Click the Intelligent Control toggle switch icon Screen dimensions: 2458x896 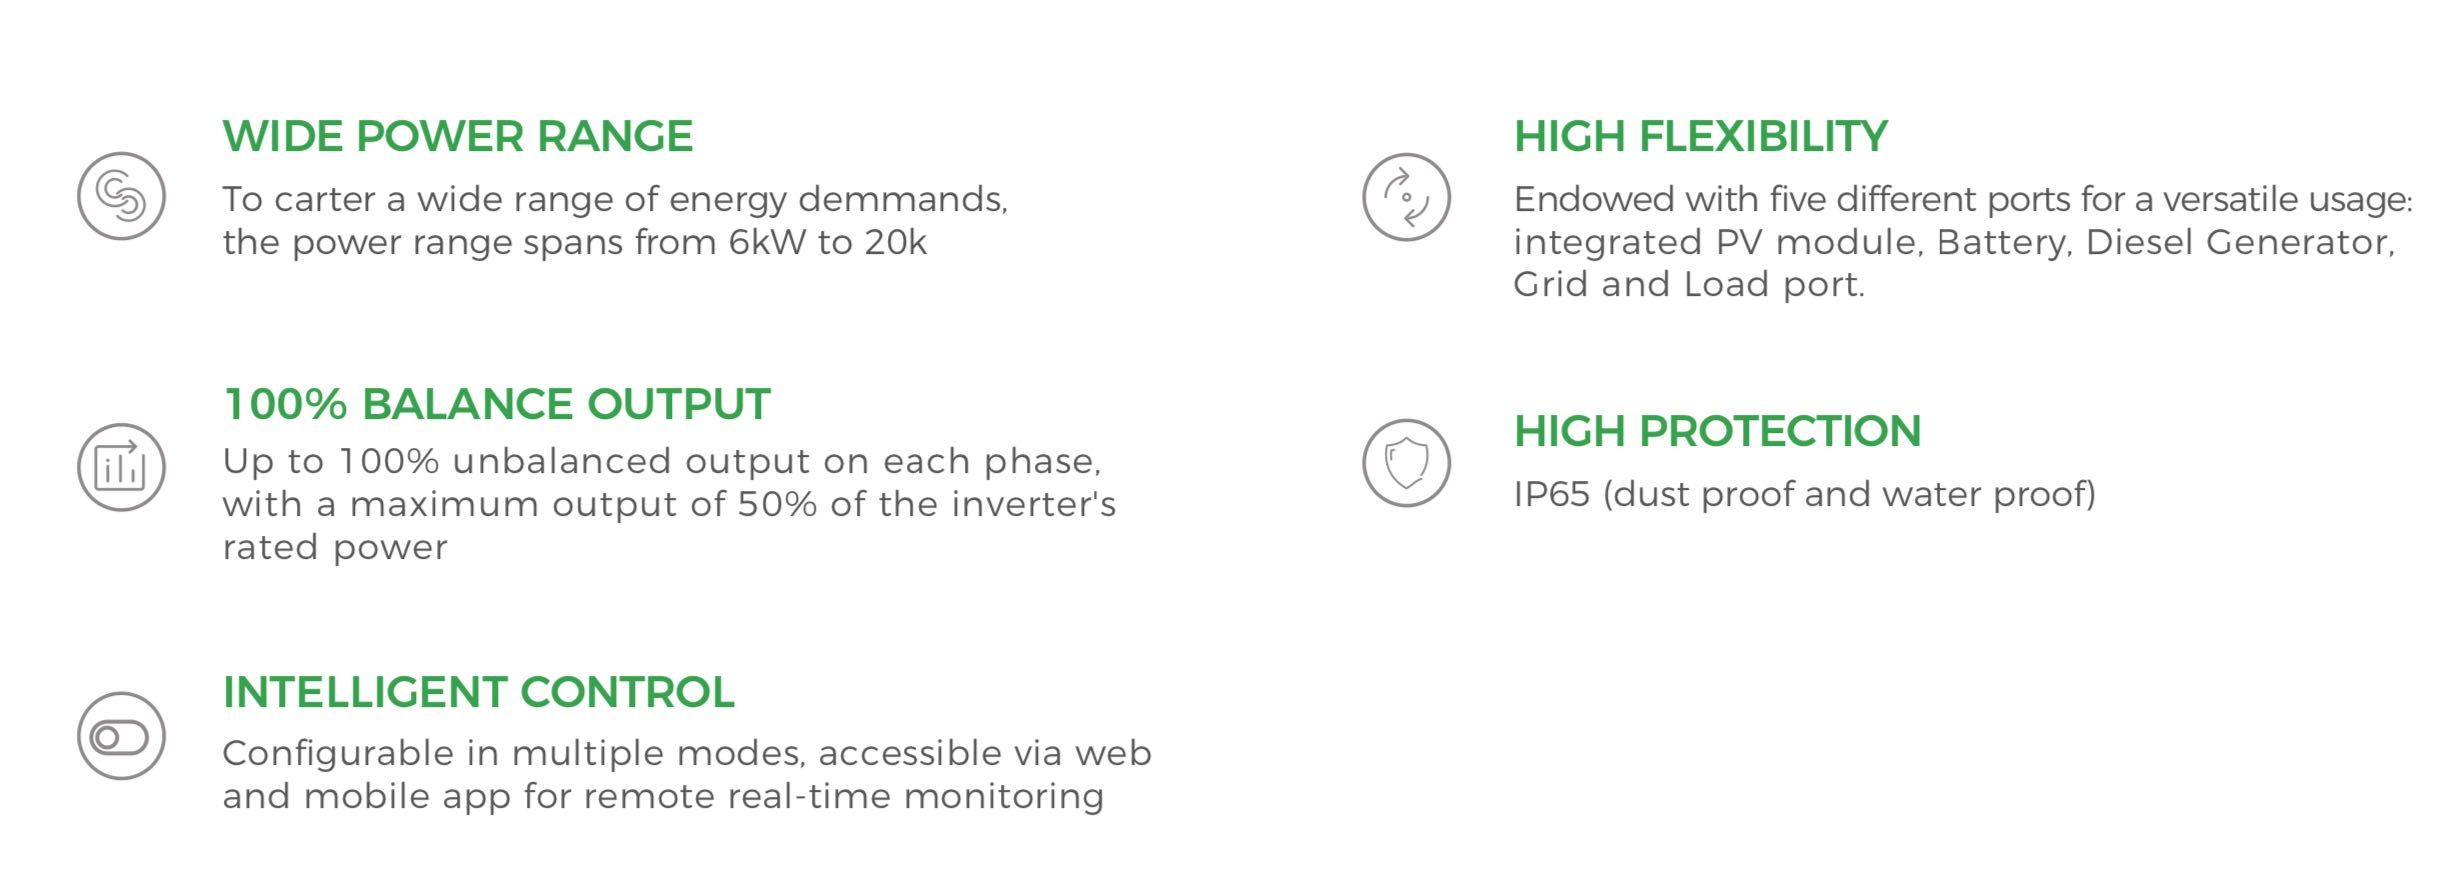(121, 736)
